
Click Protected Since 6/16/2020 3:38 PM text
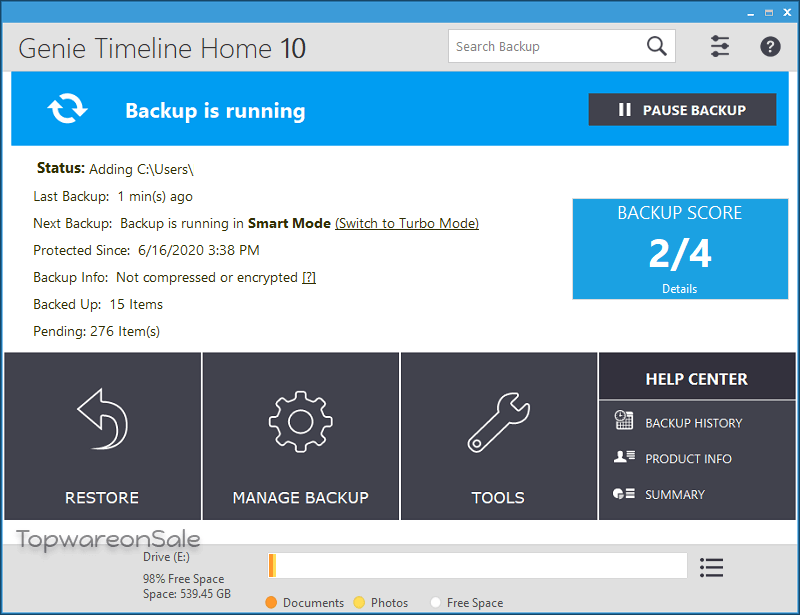click(x=146, y=251)
